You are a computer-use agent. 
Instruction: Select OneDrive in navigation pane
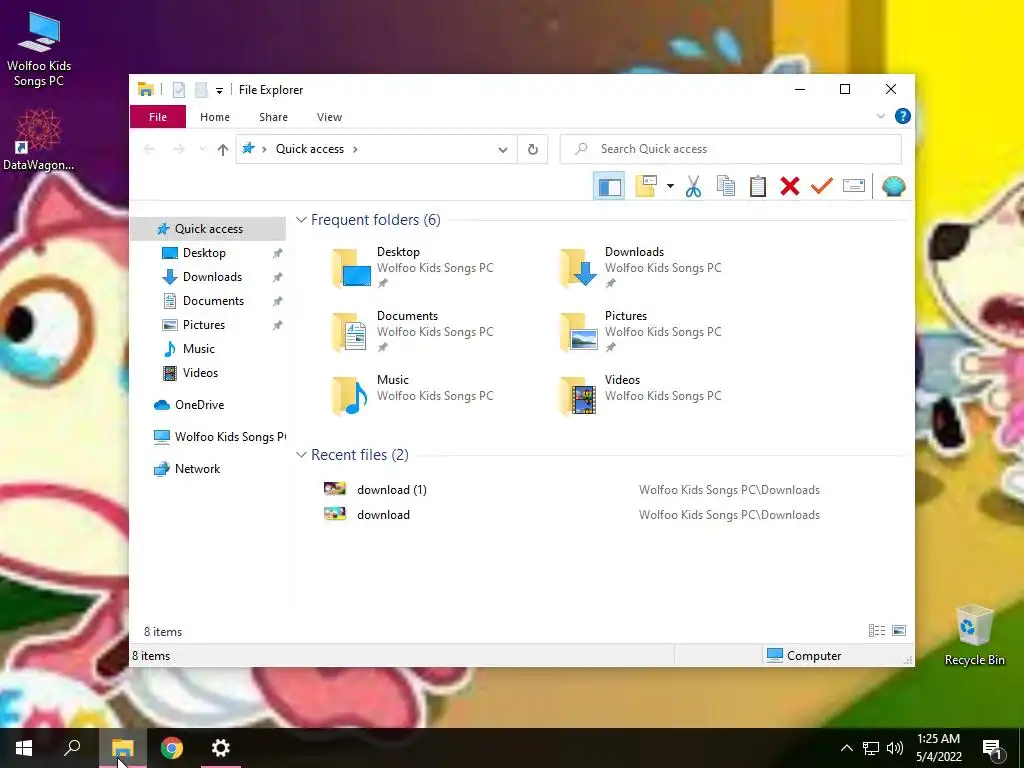pos(199,405)
